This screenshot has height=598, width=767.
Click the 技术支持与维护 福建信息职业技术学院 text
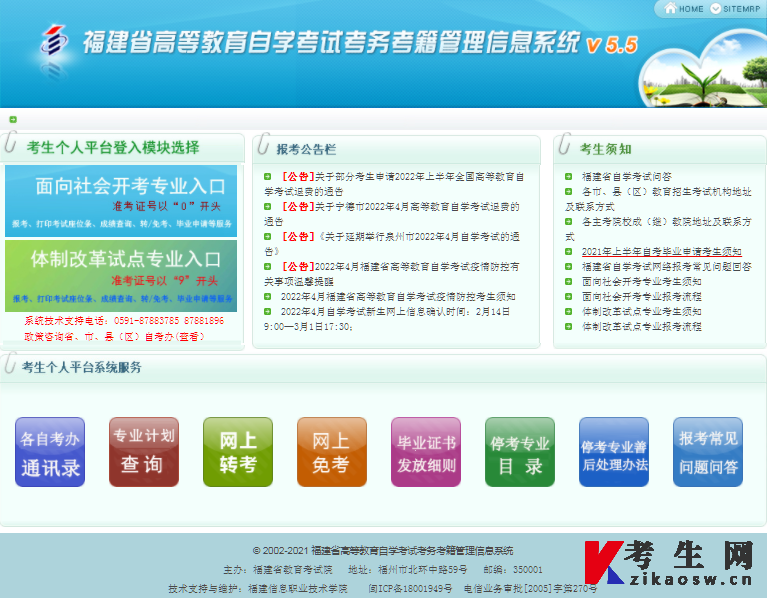[x=258, y=588]
